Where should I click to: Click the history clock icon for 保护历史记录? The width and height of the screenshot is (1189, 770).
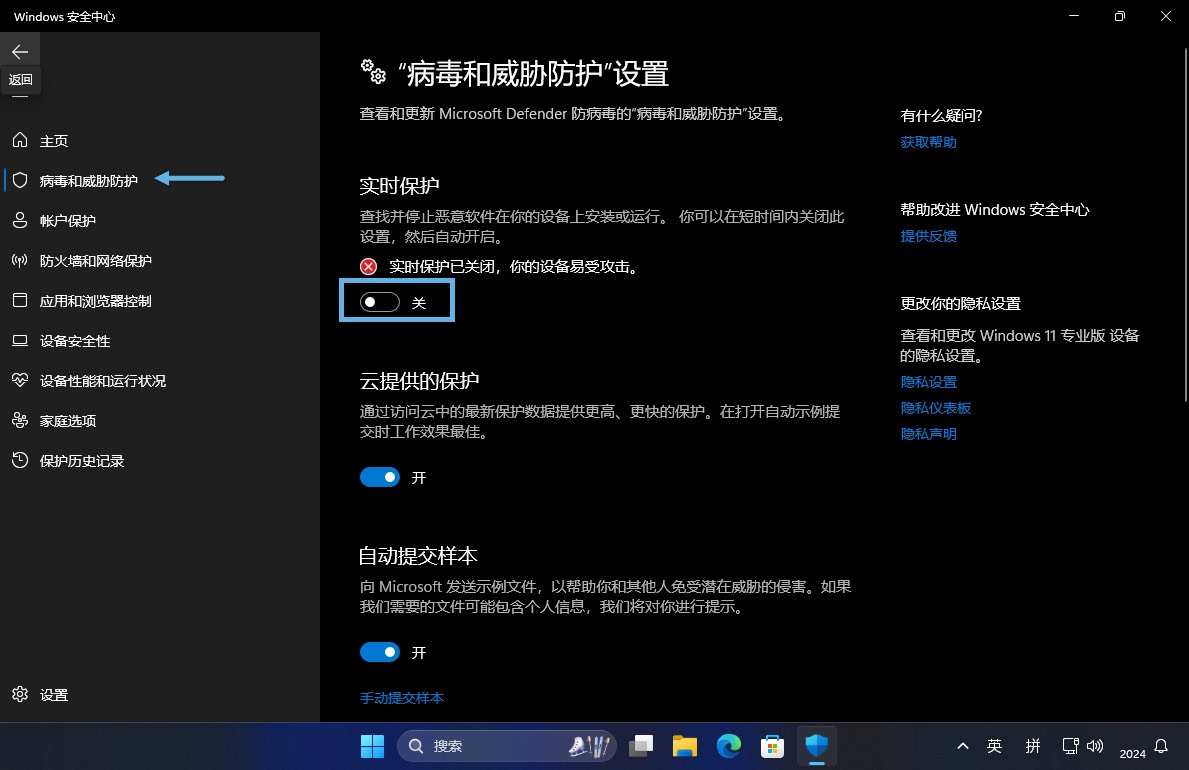point(20,460)
